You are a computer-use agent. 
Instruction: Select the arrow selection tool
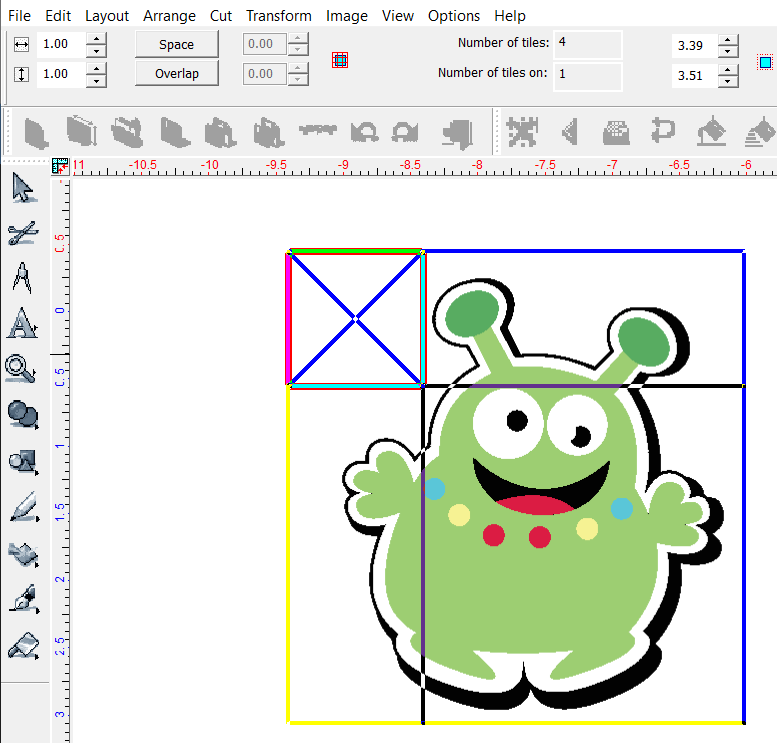(22, 188)
